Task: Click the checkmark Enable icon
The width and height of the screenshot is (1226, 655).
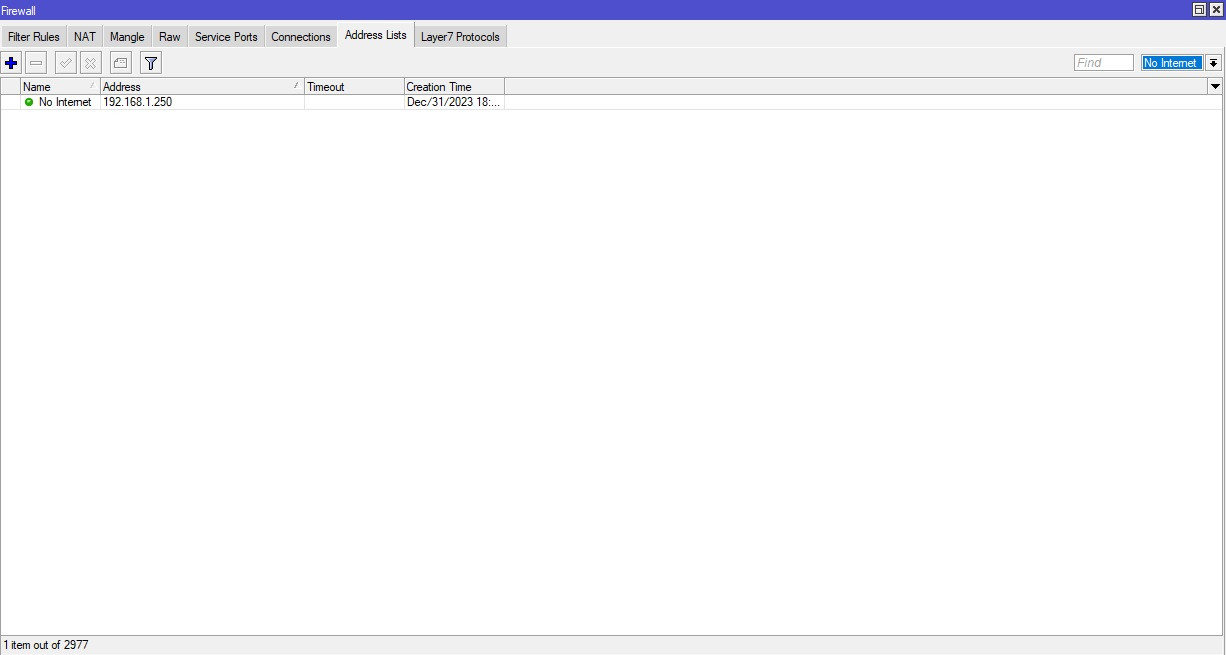Action: (x=65, y=63)
